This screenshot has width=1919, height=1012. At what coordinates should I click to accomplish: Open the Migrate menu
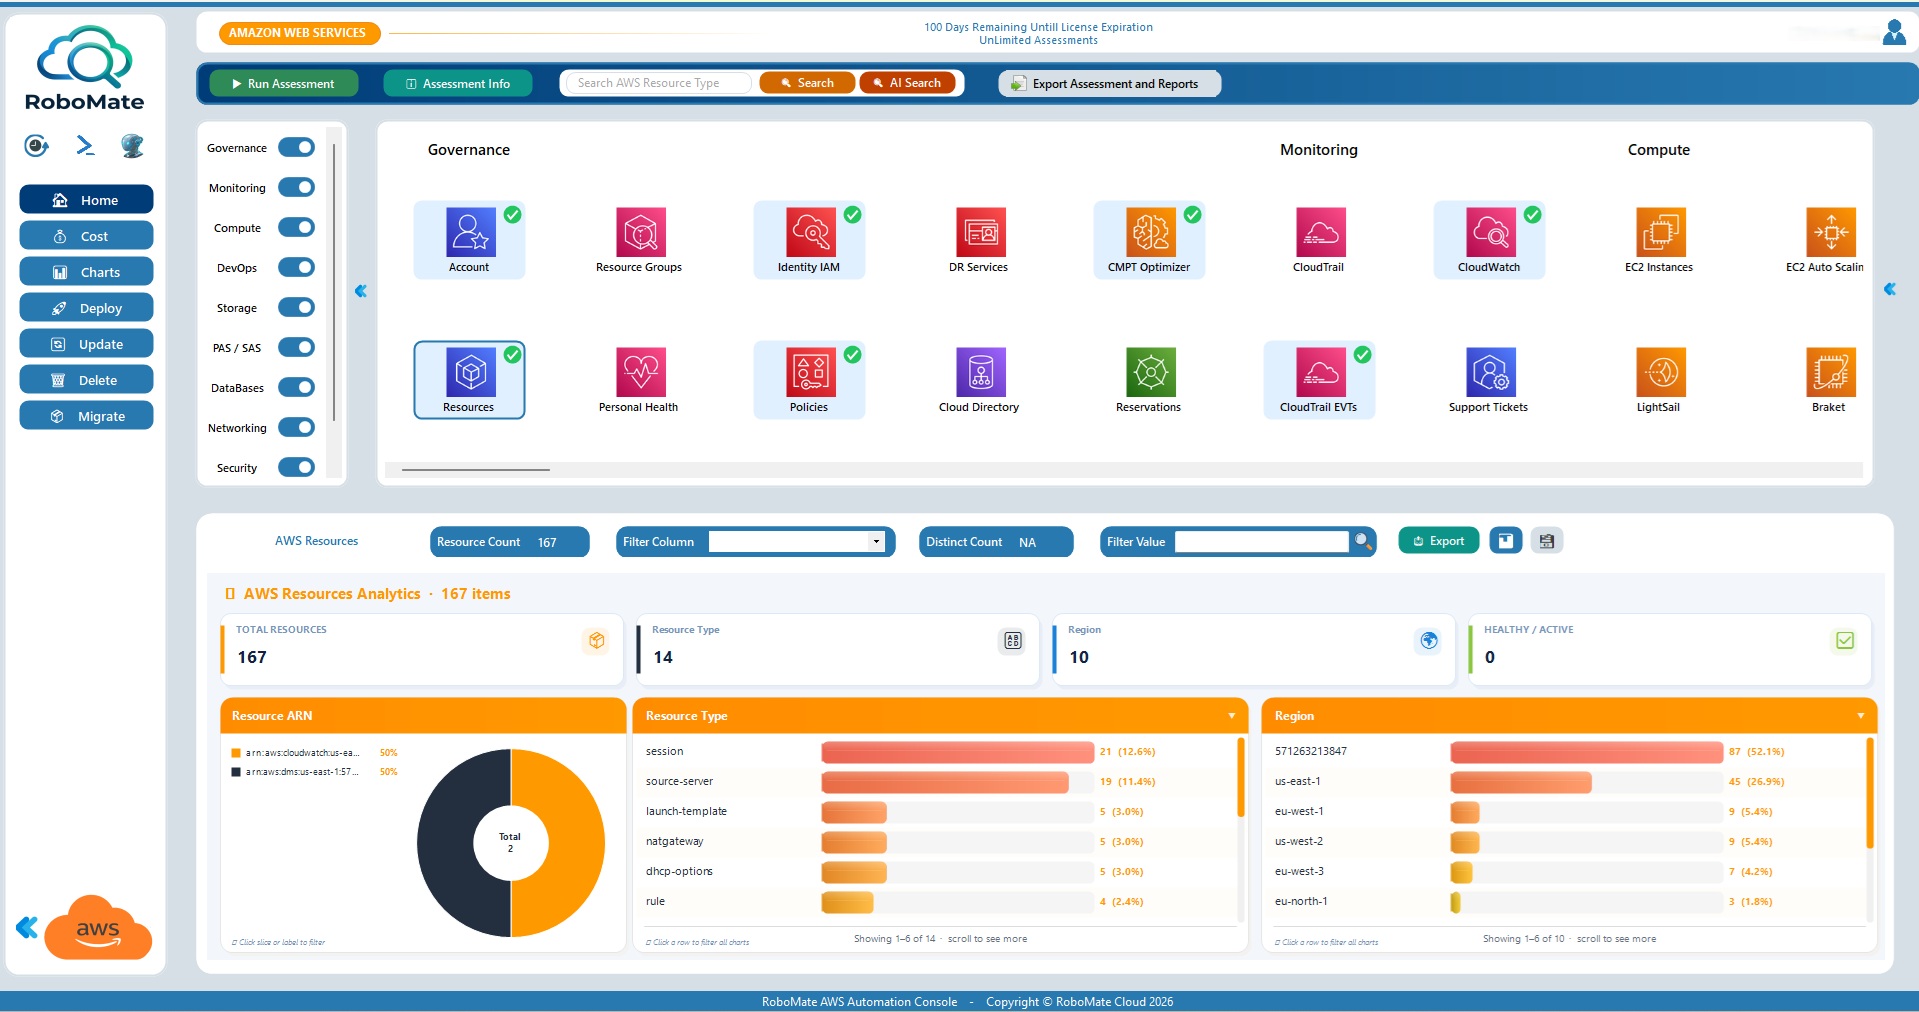click(x=86, y=416)
